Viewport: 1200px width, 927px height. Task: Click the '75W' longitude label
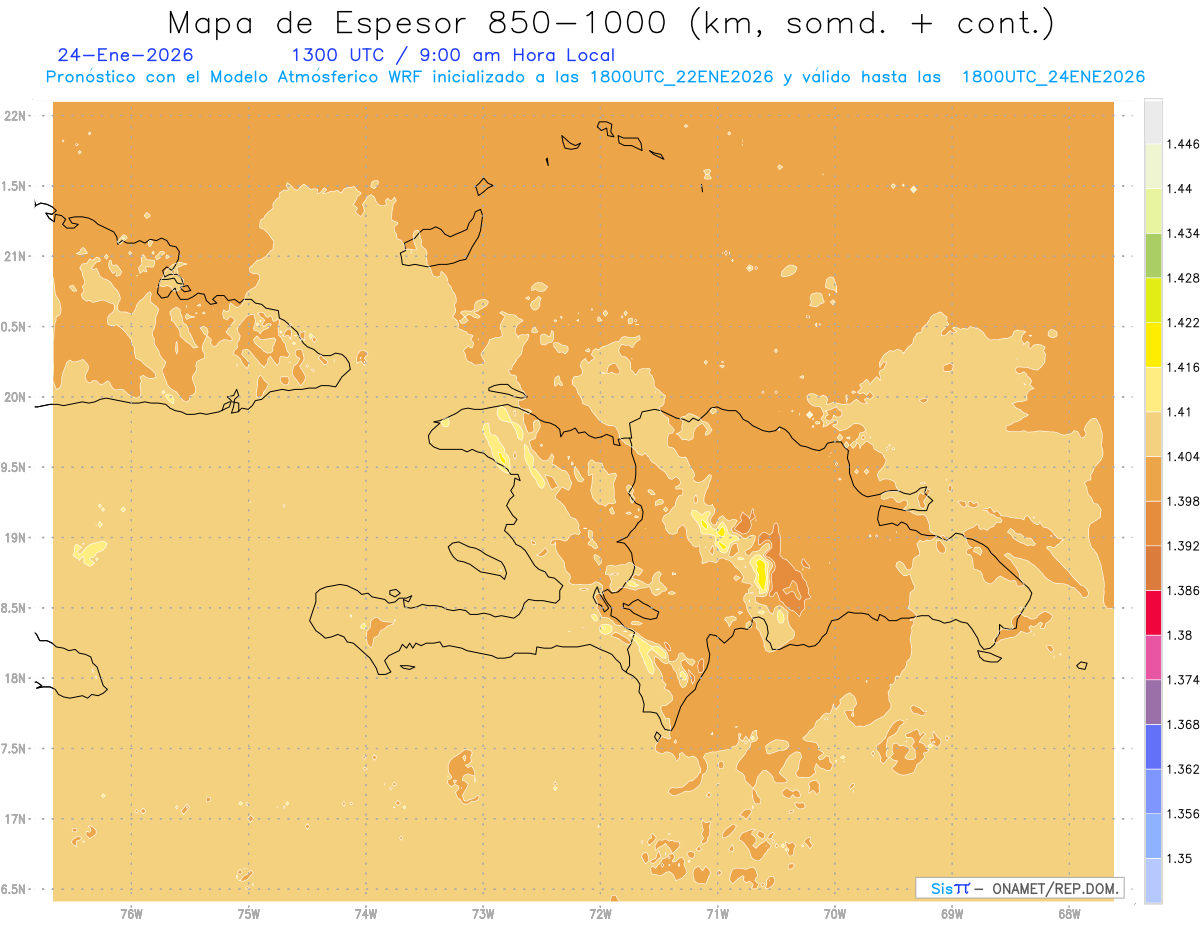click(x=248, y=912)
